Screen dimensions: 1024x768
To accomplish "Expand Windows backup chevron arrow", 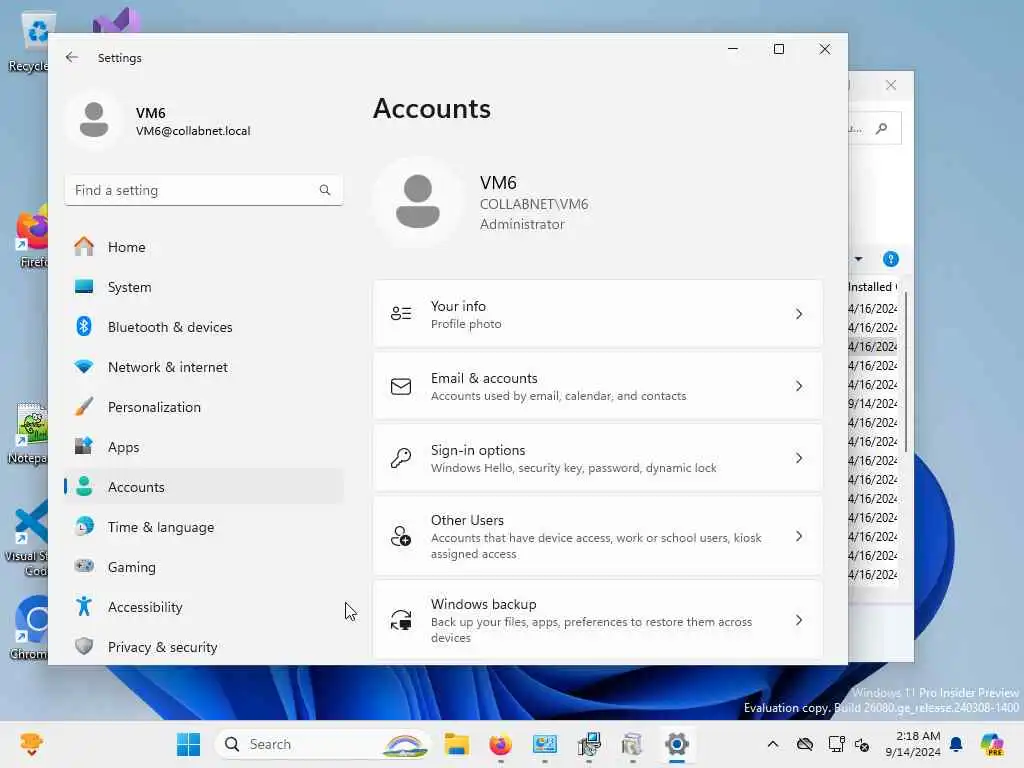I will pos(799,620).
